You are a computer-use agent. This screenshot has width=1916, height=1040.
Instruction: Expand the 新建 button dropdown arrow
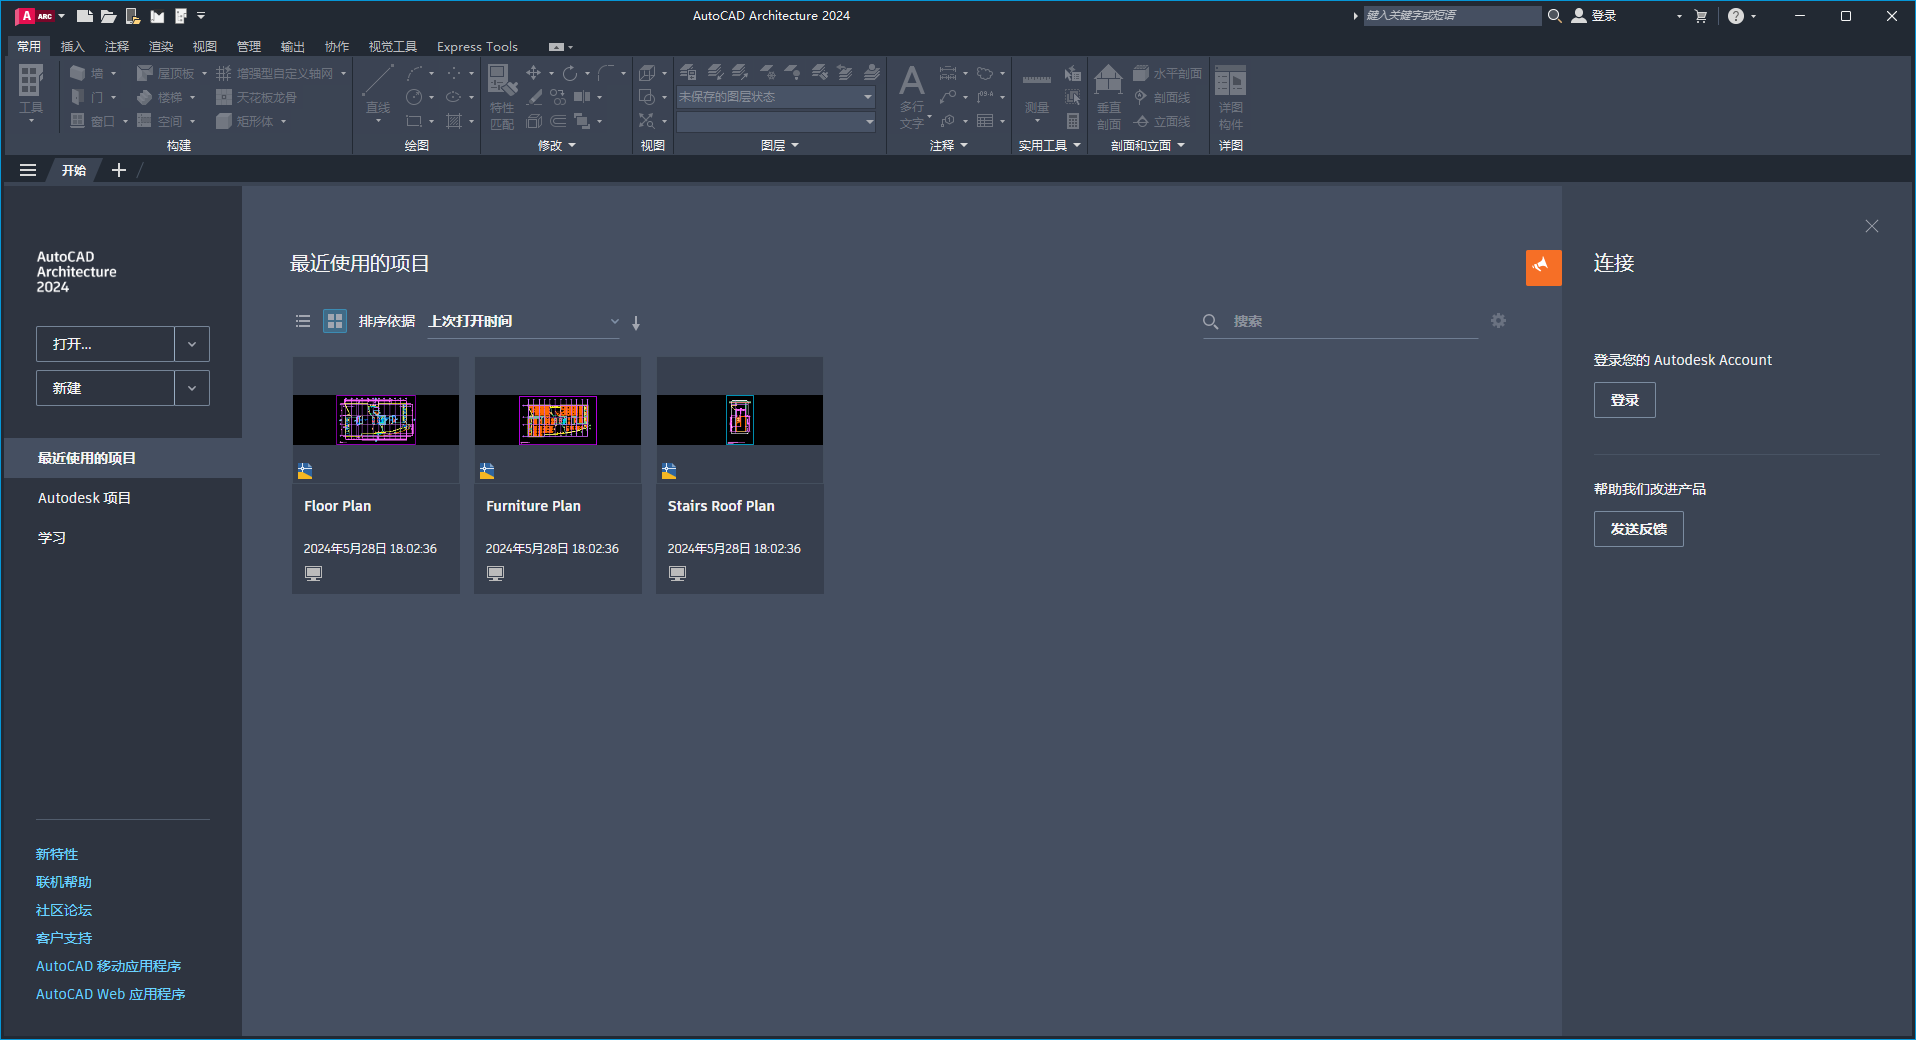click(192, 388)
